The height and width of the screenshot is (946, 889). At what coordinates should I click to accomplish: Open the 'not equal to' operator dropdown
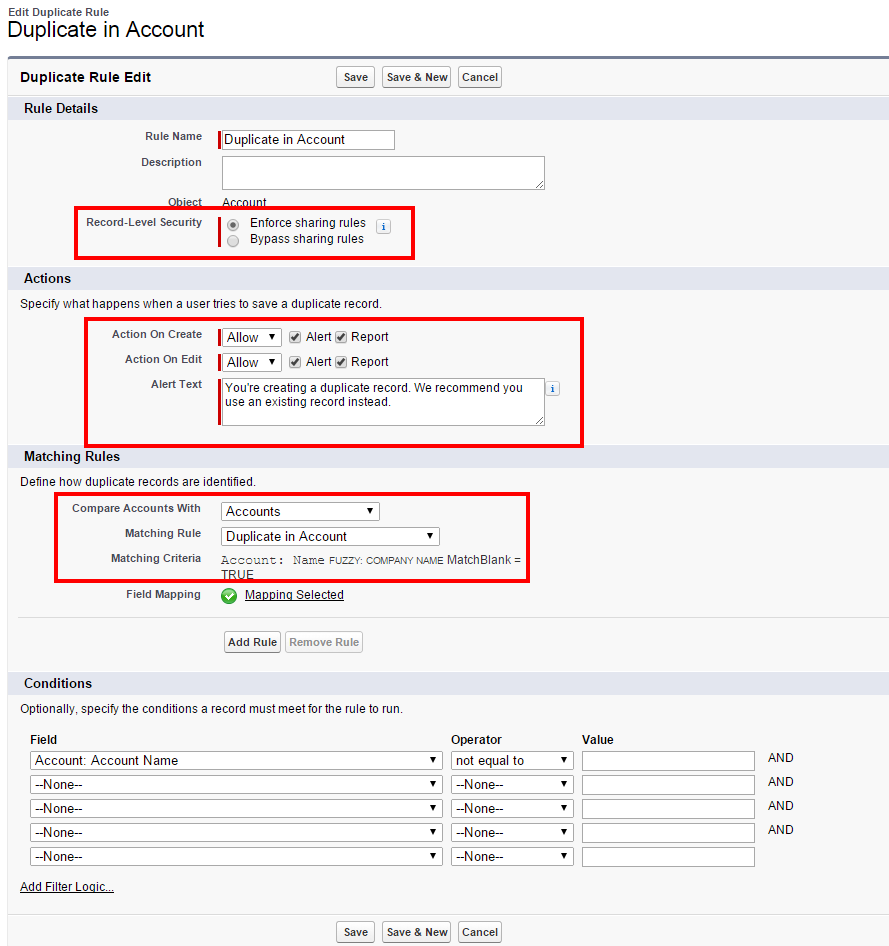pos(512,761)
